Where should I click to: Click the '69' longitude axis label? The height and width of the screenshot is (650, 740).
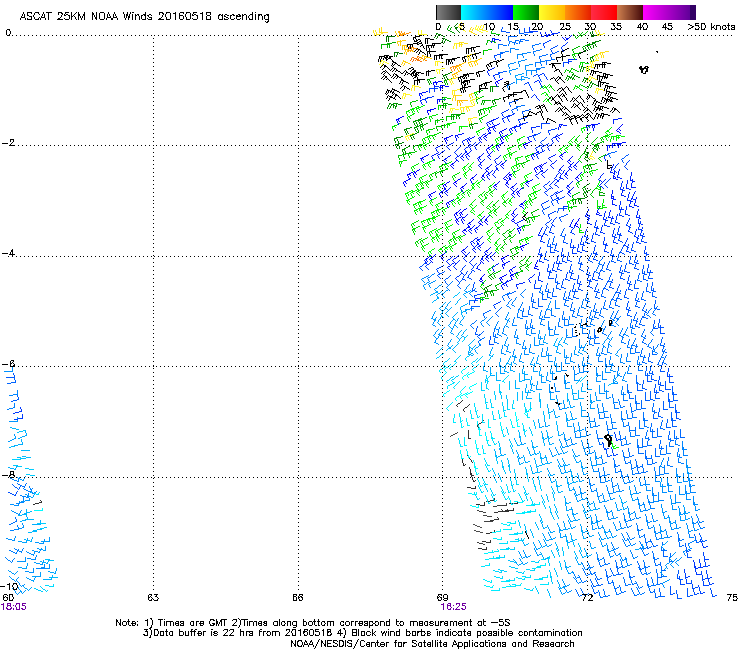442,598
